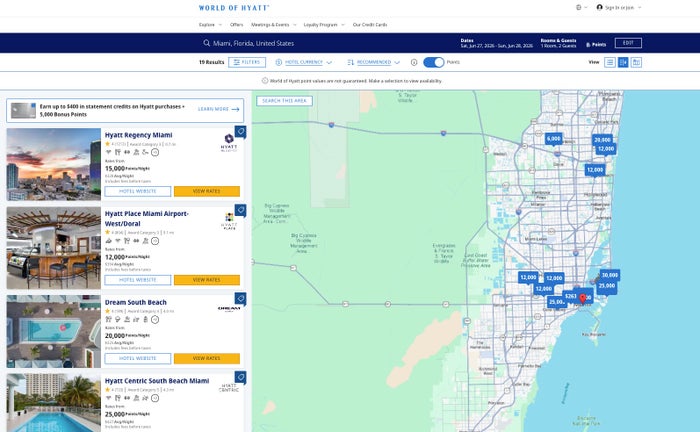Open the Hotel Currency dropdown
Screen dimensions: 700x432
304,62
